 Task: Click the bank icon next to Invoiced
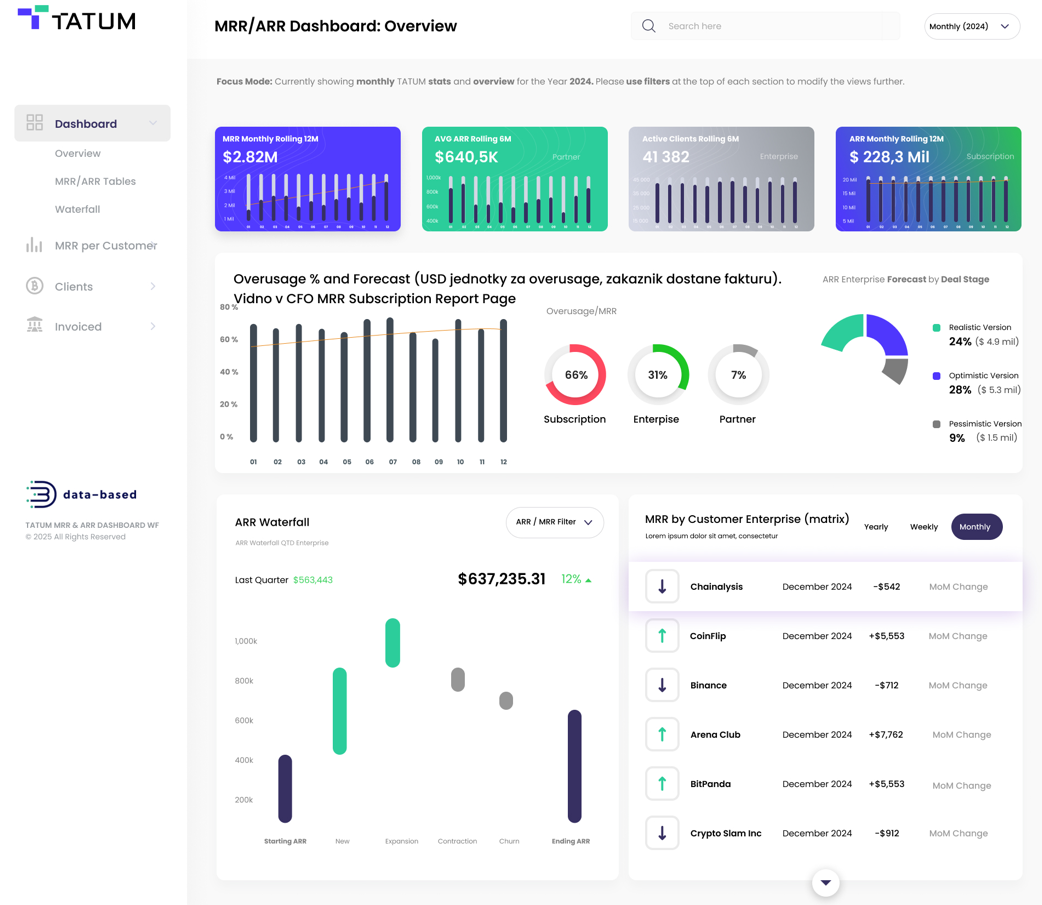(34, 326)
